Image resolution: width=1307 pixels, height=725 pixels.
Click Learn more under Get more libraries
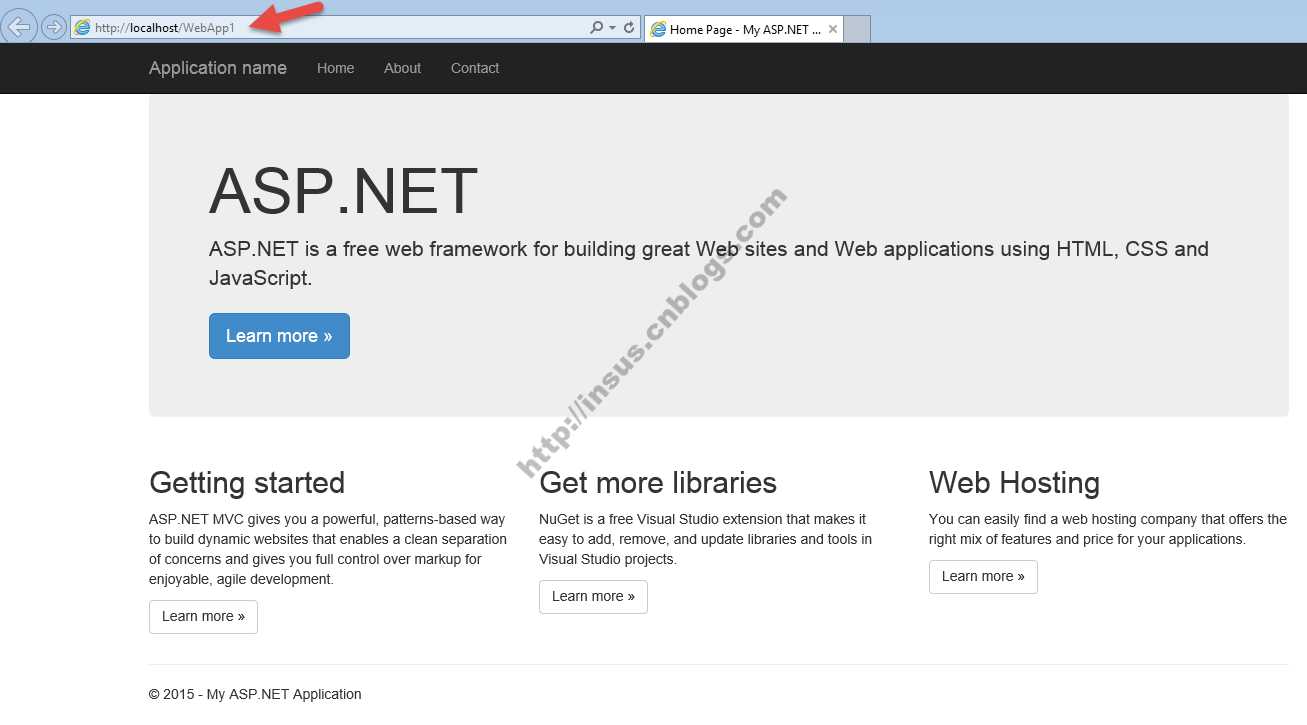coord(593,596)
